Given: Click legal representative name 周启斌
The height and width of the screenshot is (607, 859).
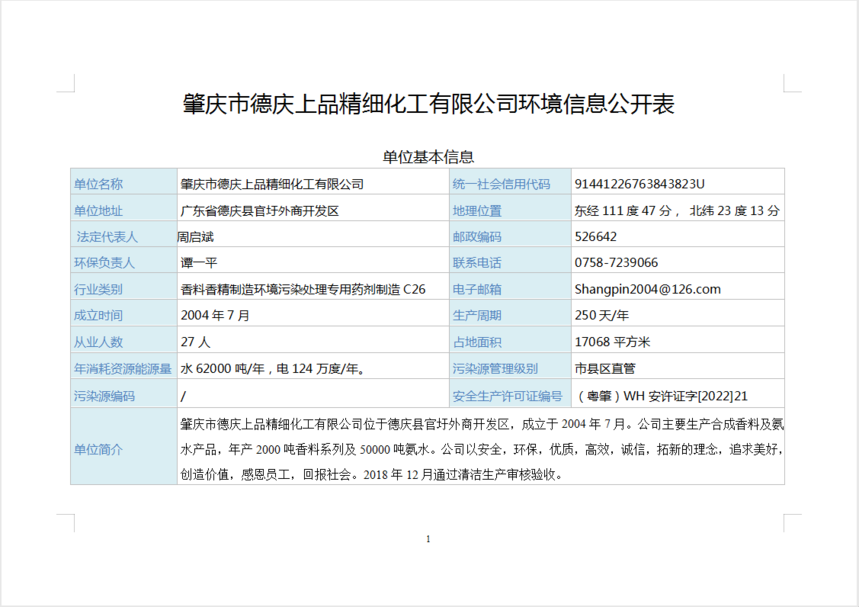Looking at the screenshot, I should point(196,237).
